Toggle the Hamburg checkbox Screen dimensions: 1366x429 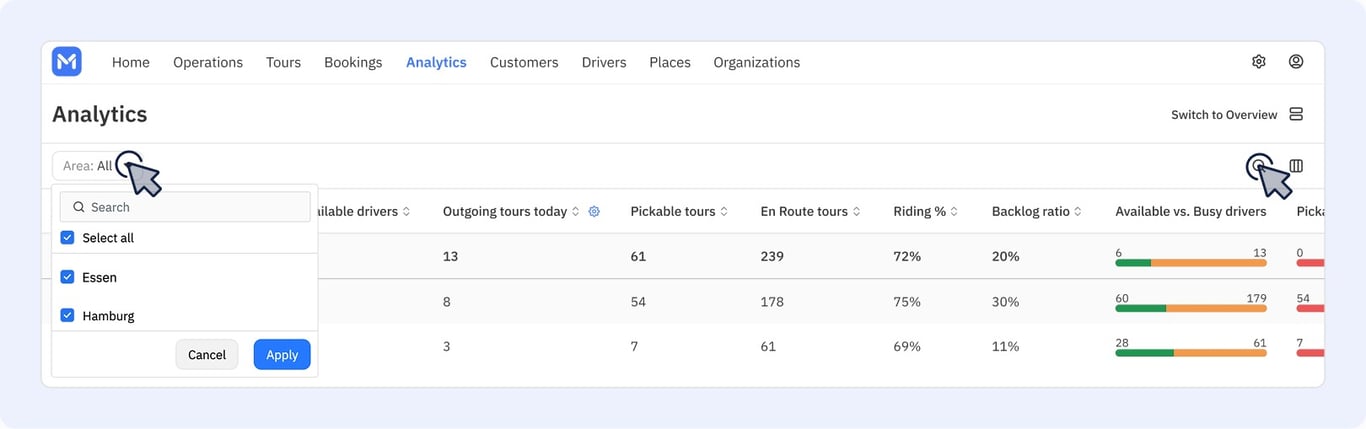tap(68, 315)
